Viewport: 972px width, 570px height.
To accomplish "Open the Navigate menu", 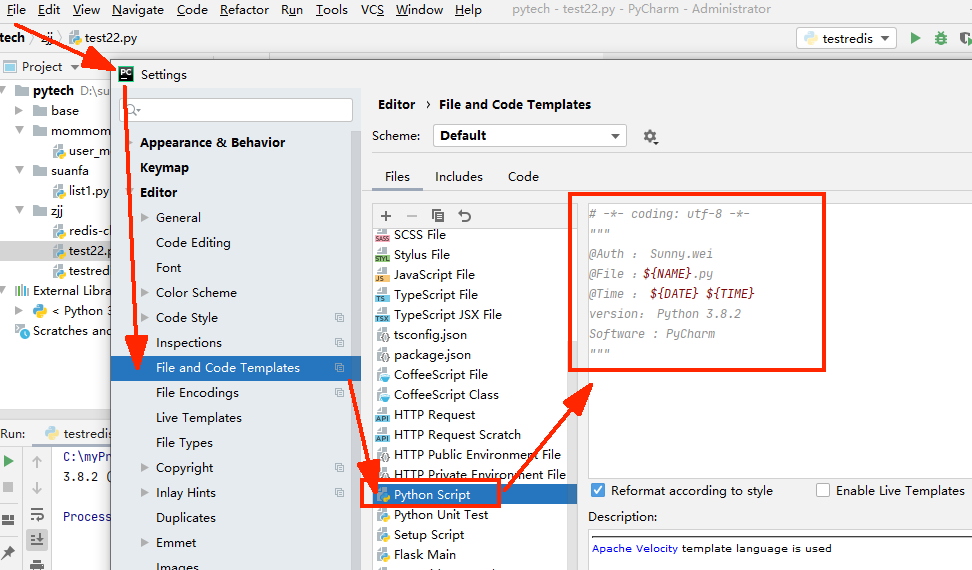I will click(138, 10).
